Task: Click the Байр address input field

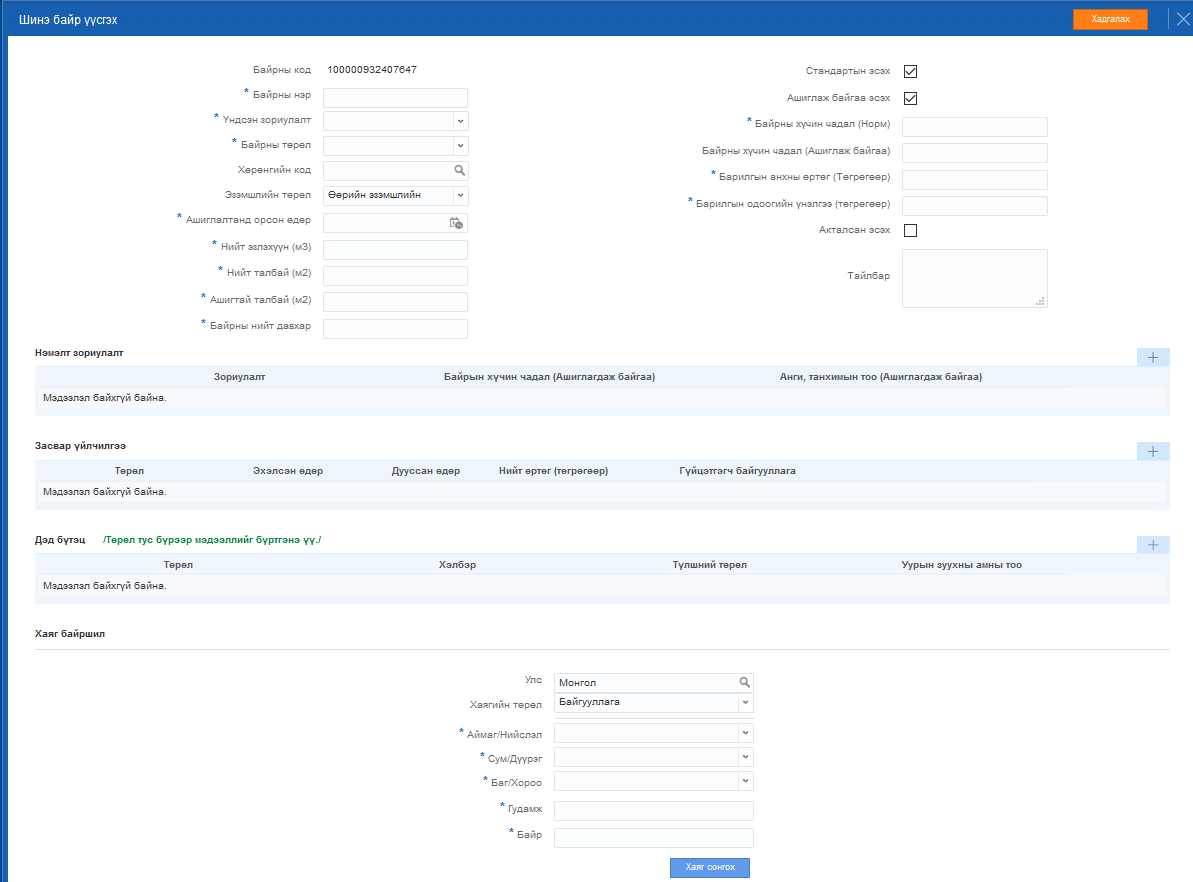Action: pos(654,838)
